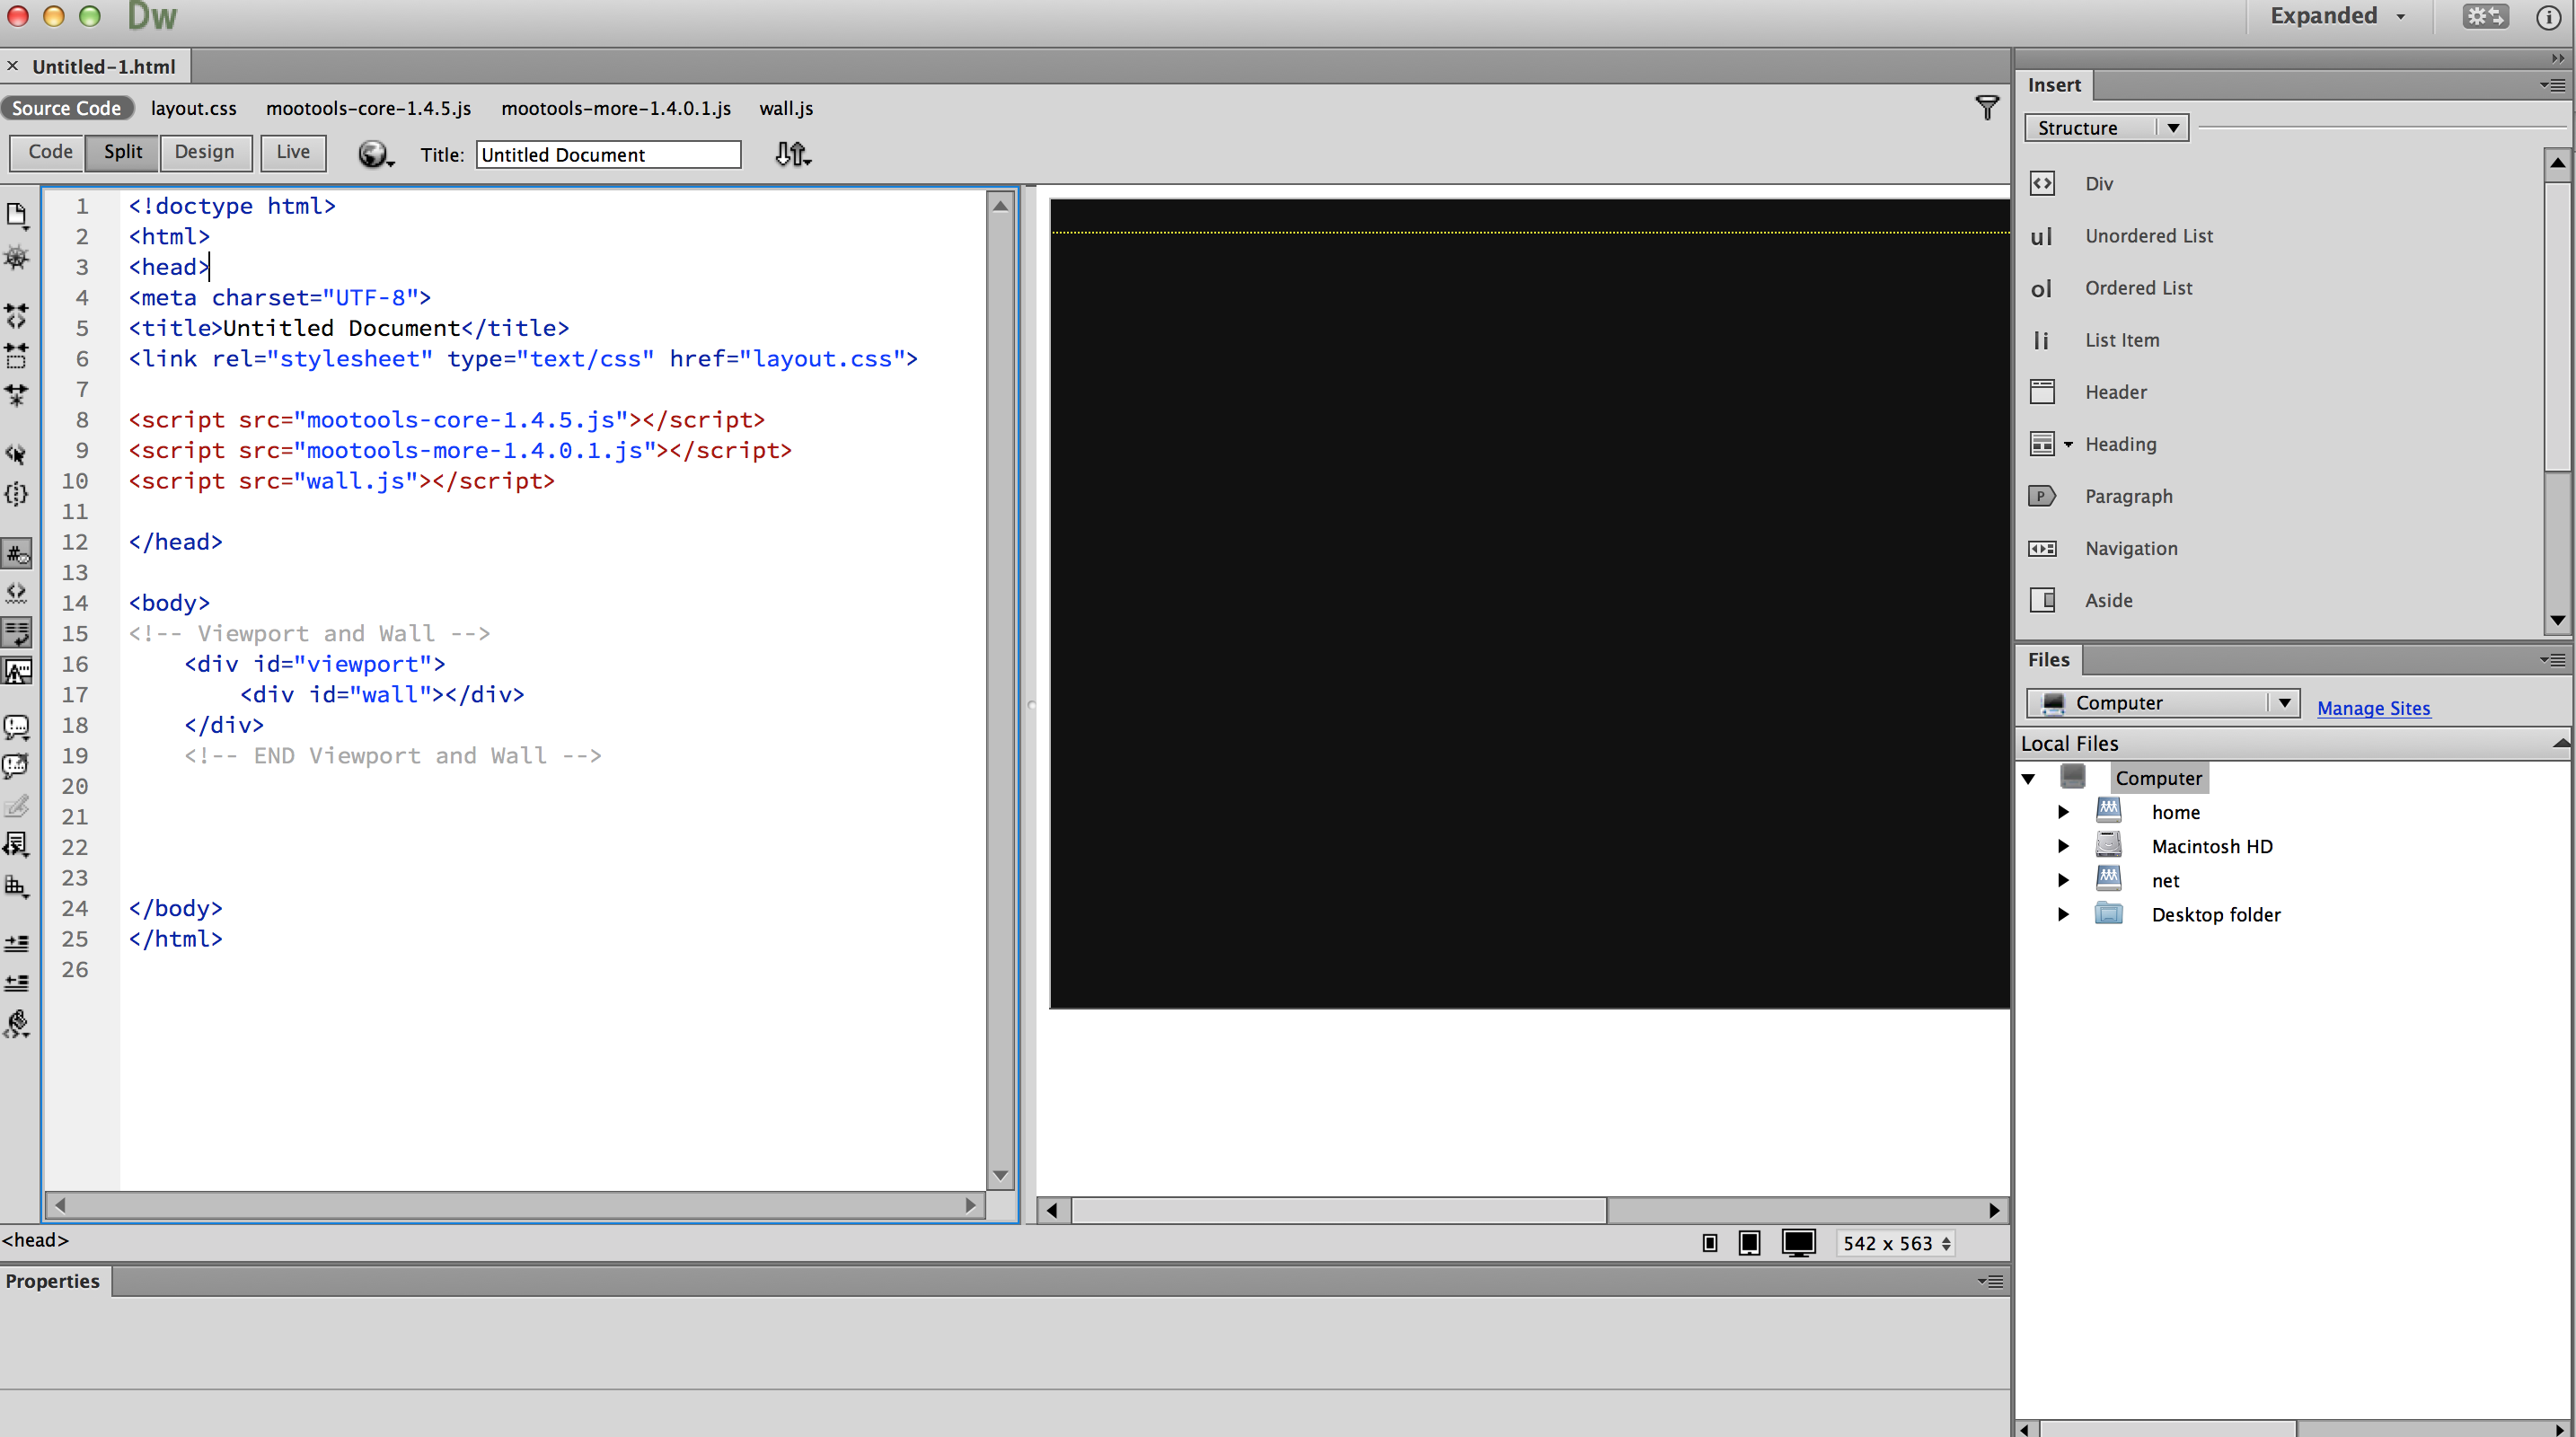Open the layout.css related file
This screenshot has height=1437, width=2576.
click(194, 108)
